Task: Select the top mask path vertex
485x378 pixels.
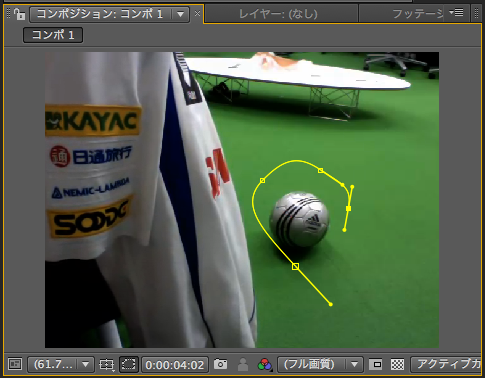Action: tap(320, 170)
